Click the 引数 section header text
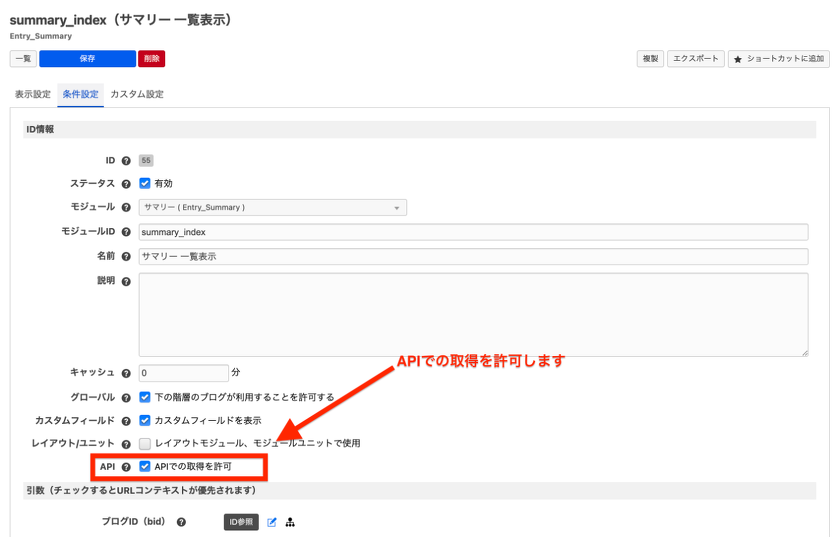The height and width of the screenshot is (537, 835). [x=141, y=491]
